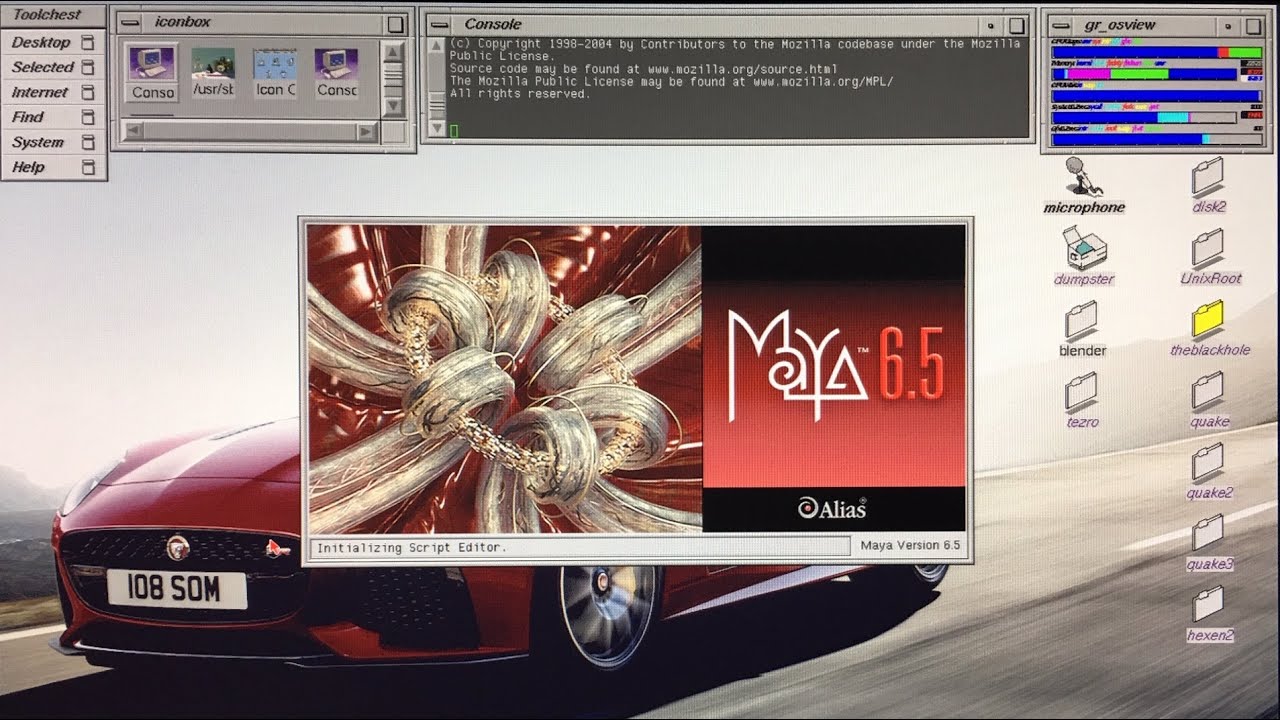This screenshot has height=720, width=1280.
Task: Click iconbox vertical scrollbar down arrow
Action: tap(394, 105)
